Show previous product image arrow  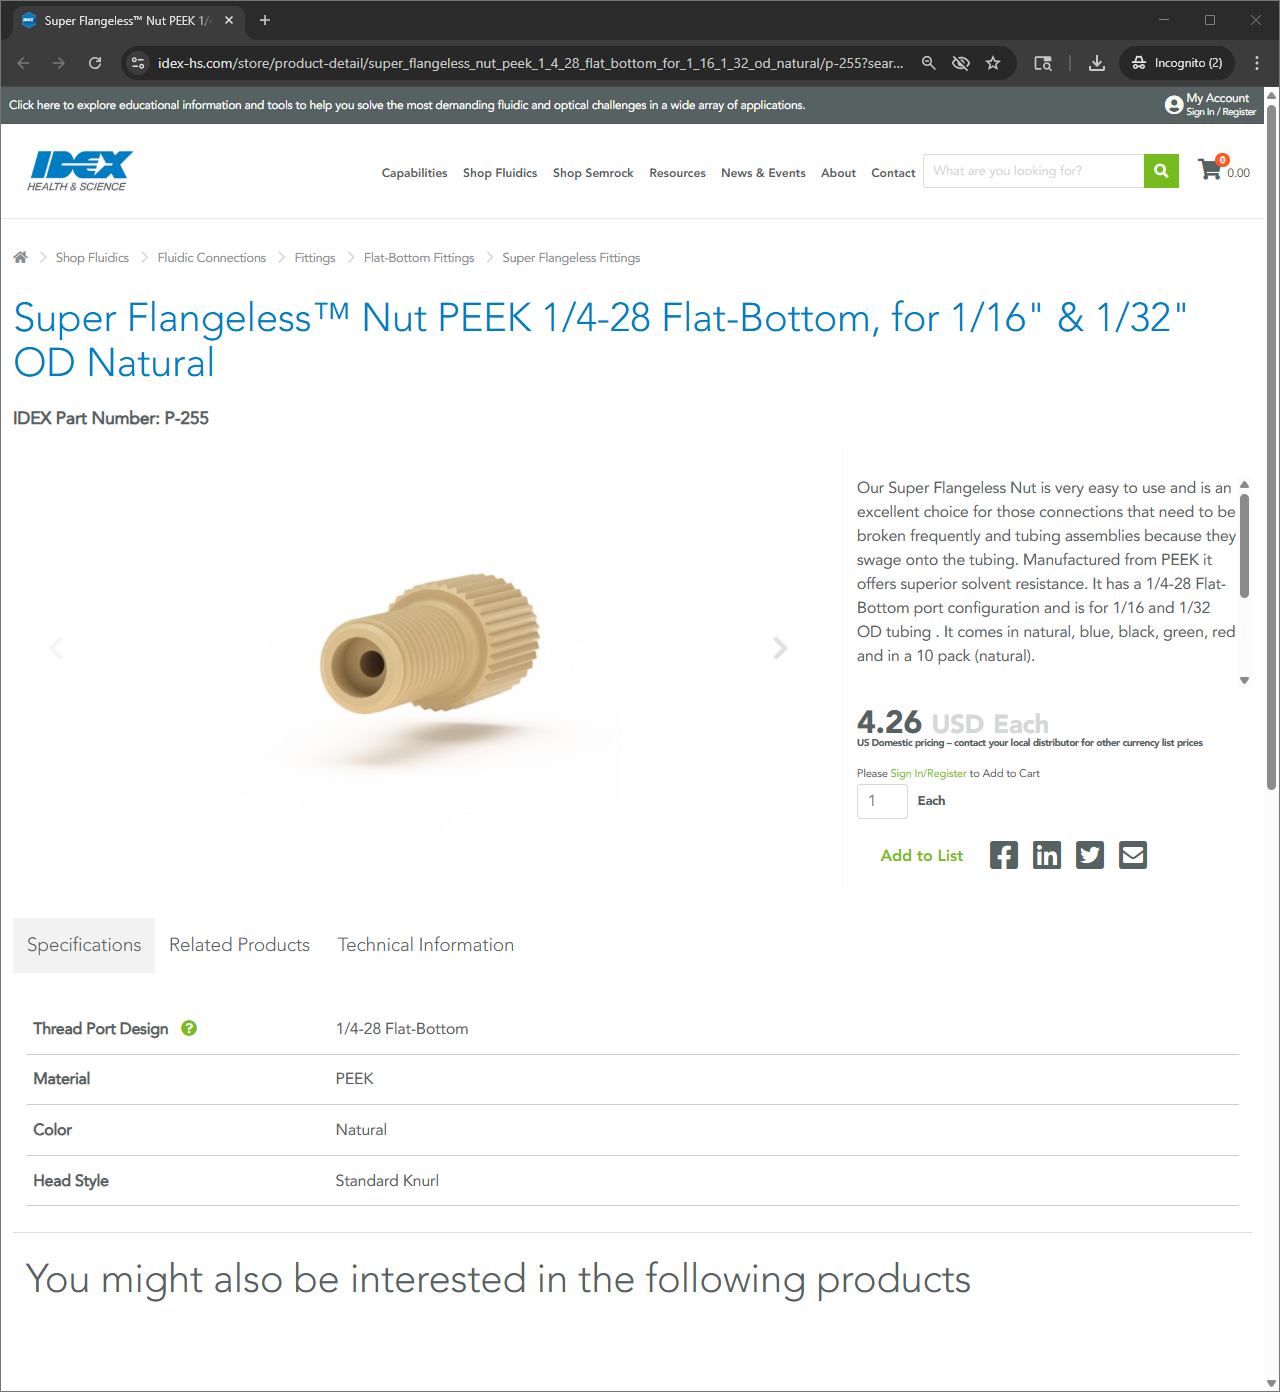56,648
